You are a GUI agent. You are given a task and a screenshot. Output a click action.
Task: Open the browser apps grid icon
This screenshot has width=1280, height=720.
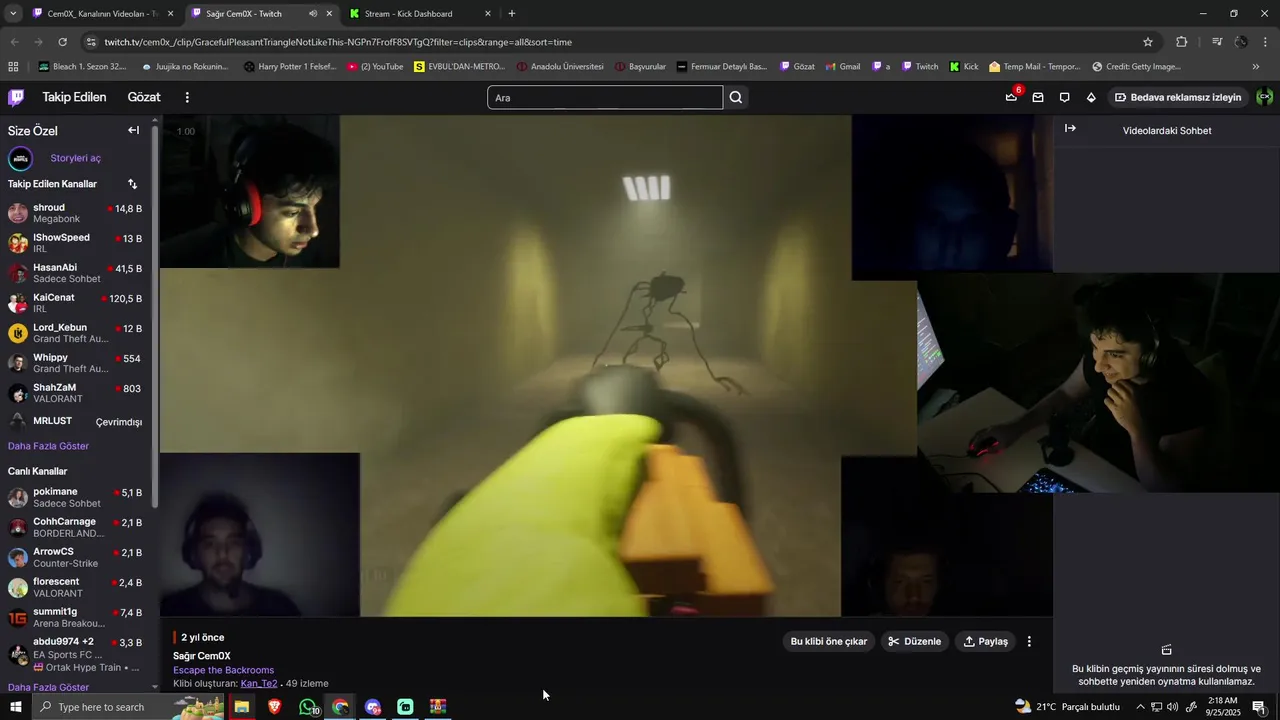click(13, 67)
